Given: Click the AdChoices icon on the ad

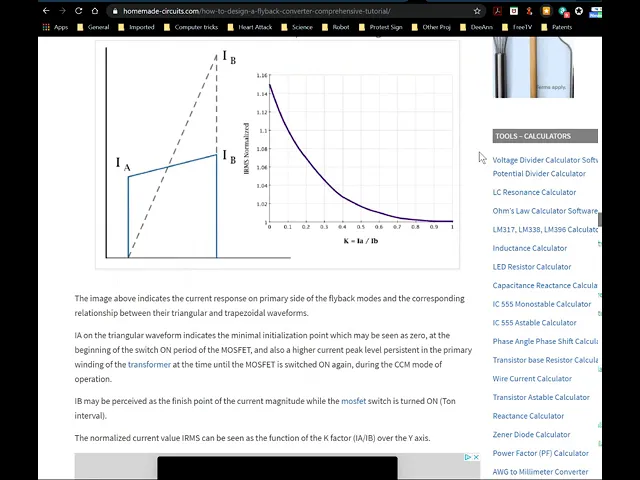Looking at the screenshot, I should coord(468,457).
